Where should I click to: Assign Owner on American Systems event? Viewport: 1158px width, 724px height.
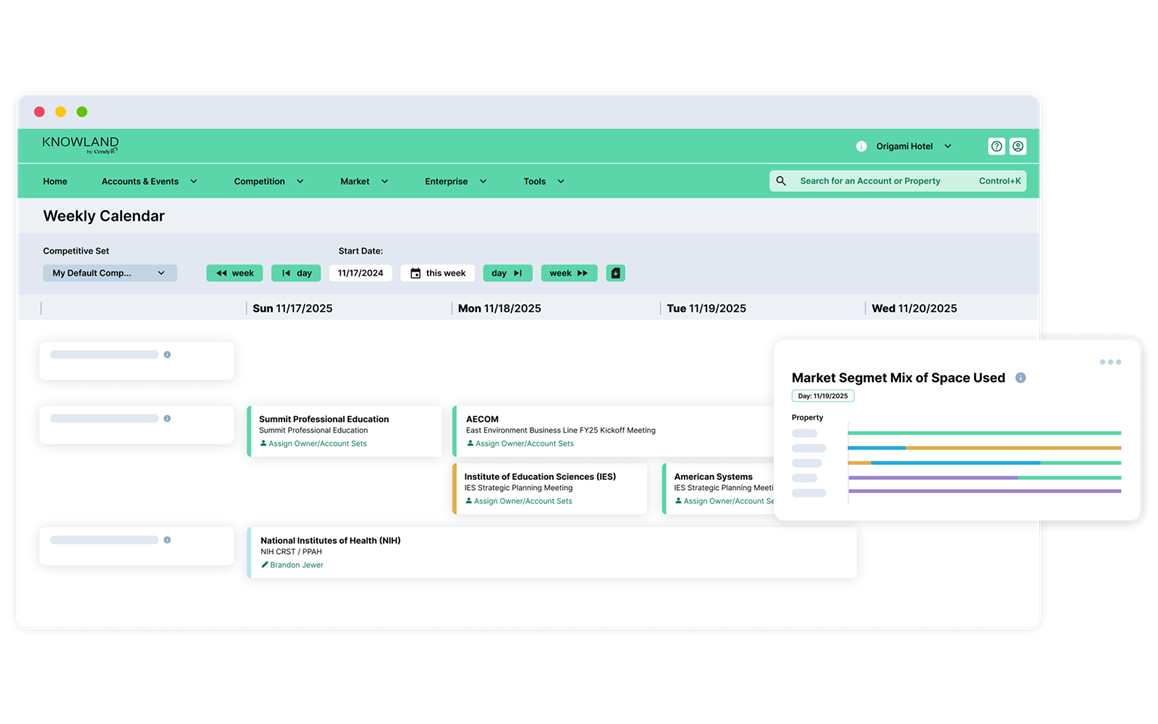coord(728,501)
